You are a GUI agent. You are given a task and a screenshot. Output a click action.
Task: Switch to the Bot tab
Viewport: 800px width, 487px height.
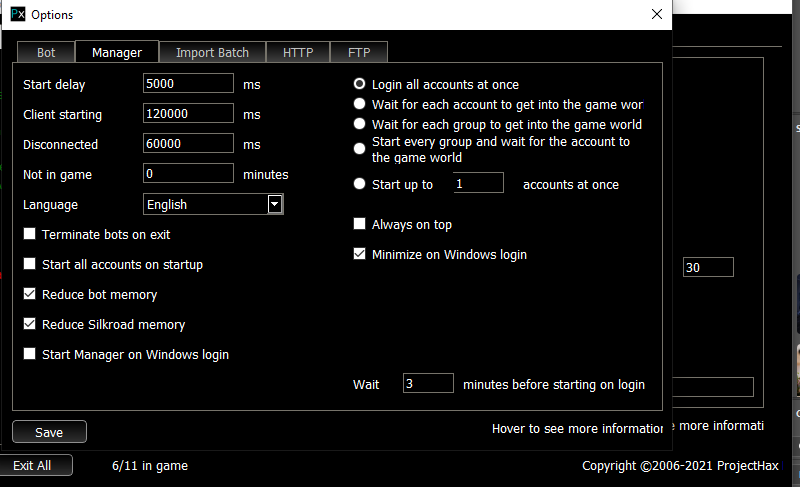[46, 52]
